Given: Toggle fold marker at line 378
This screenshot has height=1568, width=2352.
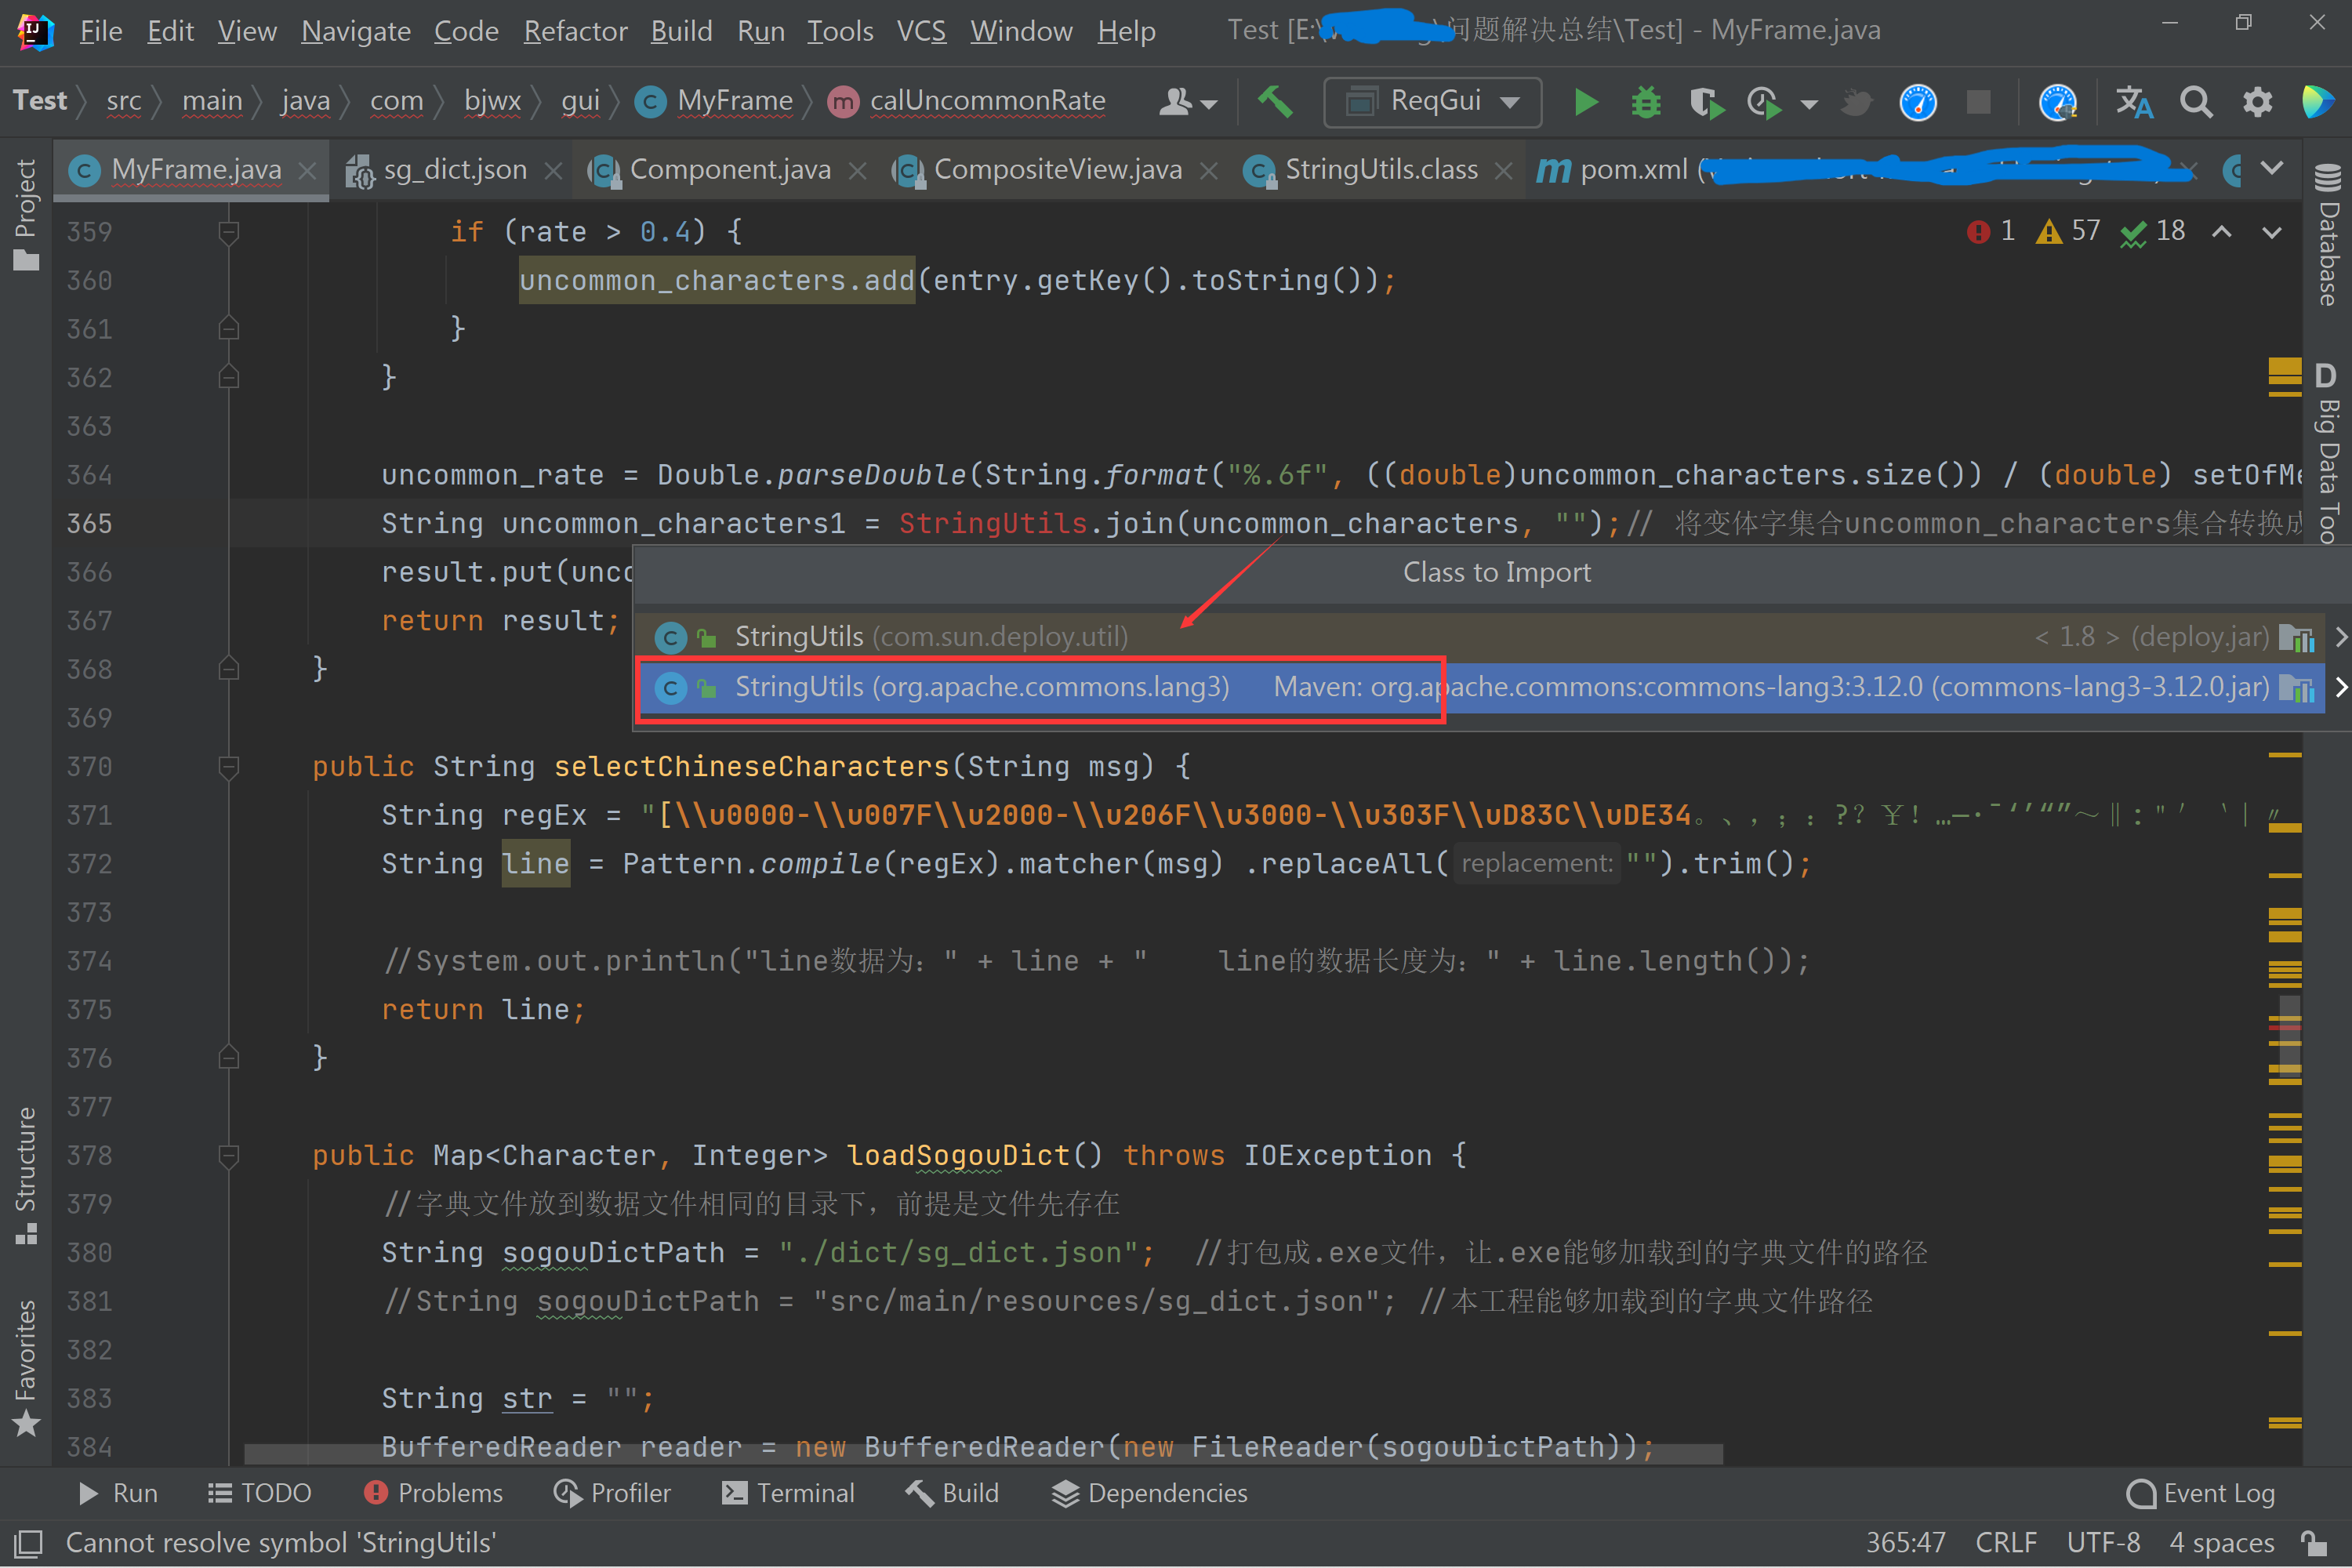Looking at the screenshot, I should 229,1156.
